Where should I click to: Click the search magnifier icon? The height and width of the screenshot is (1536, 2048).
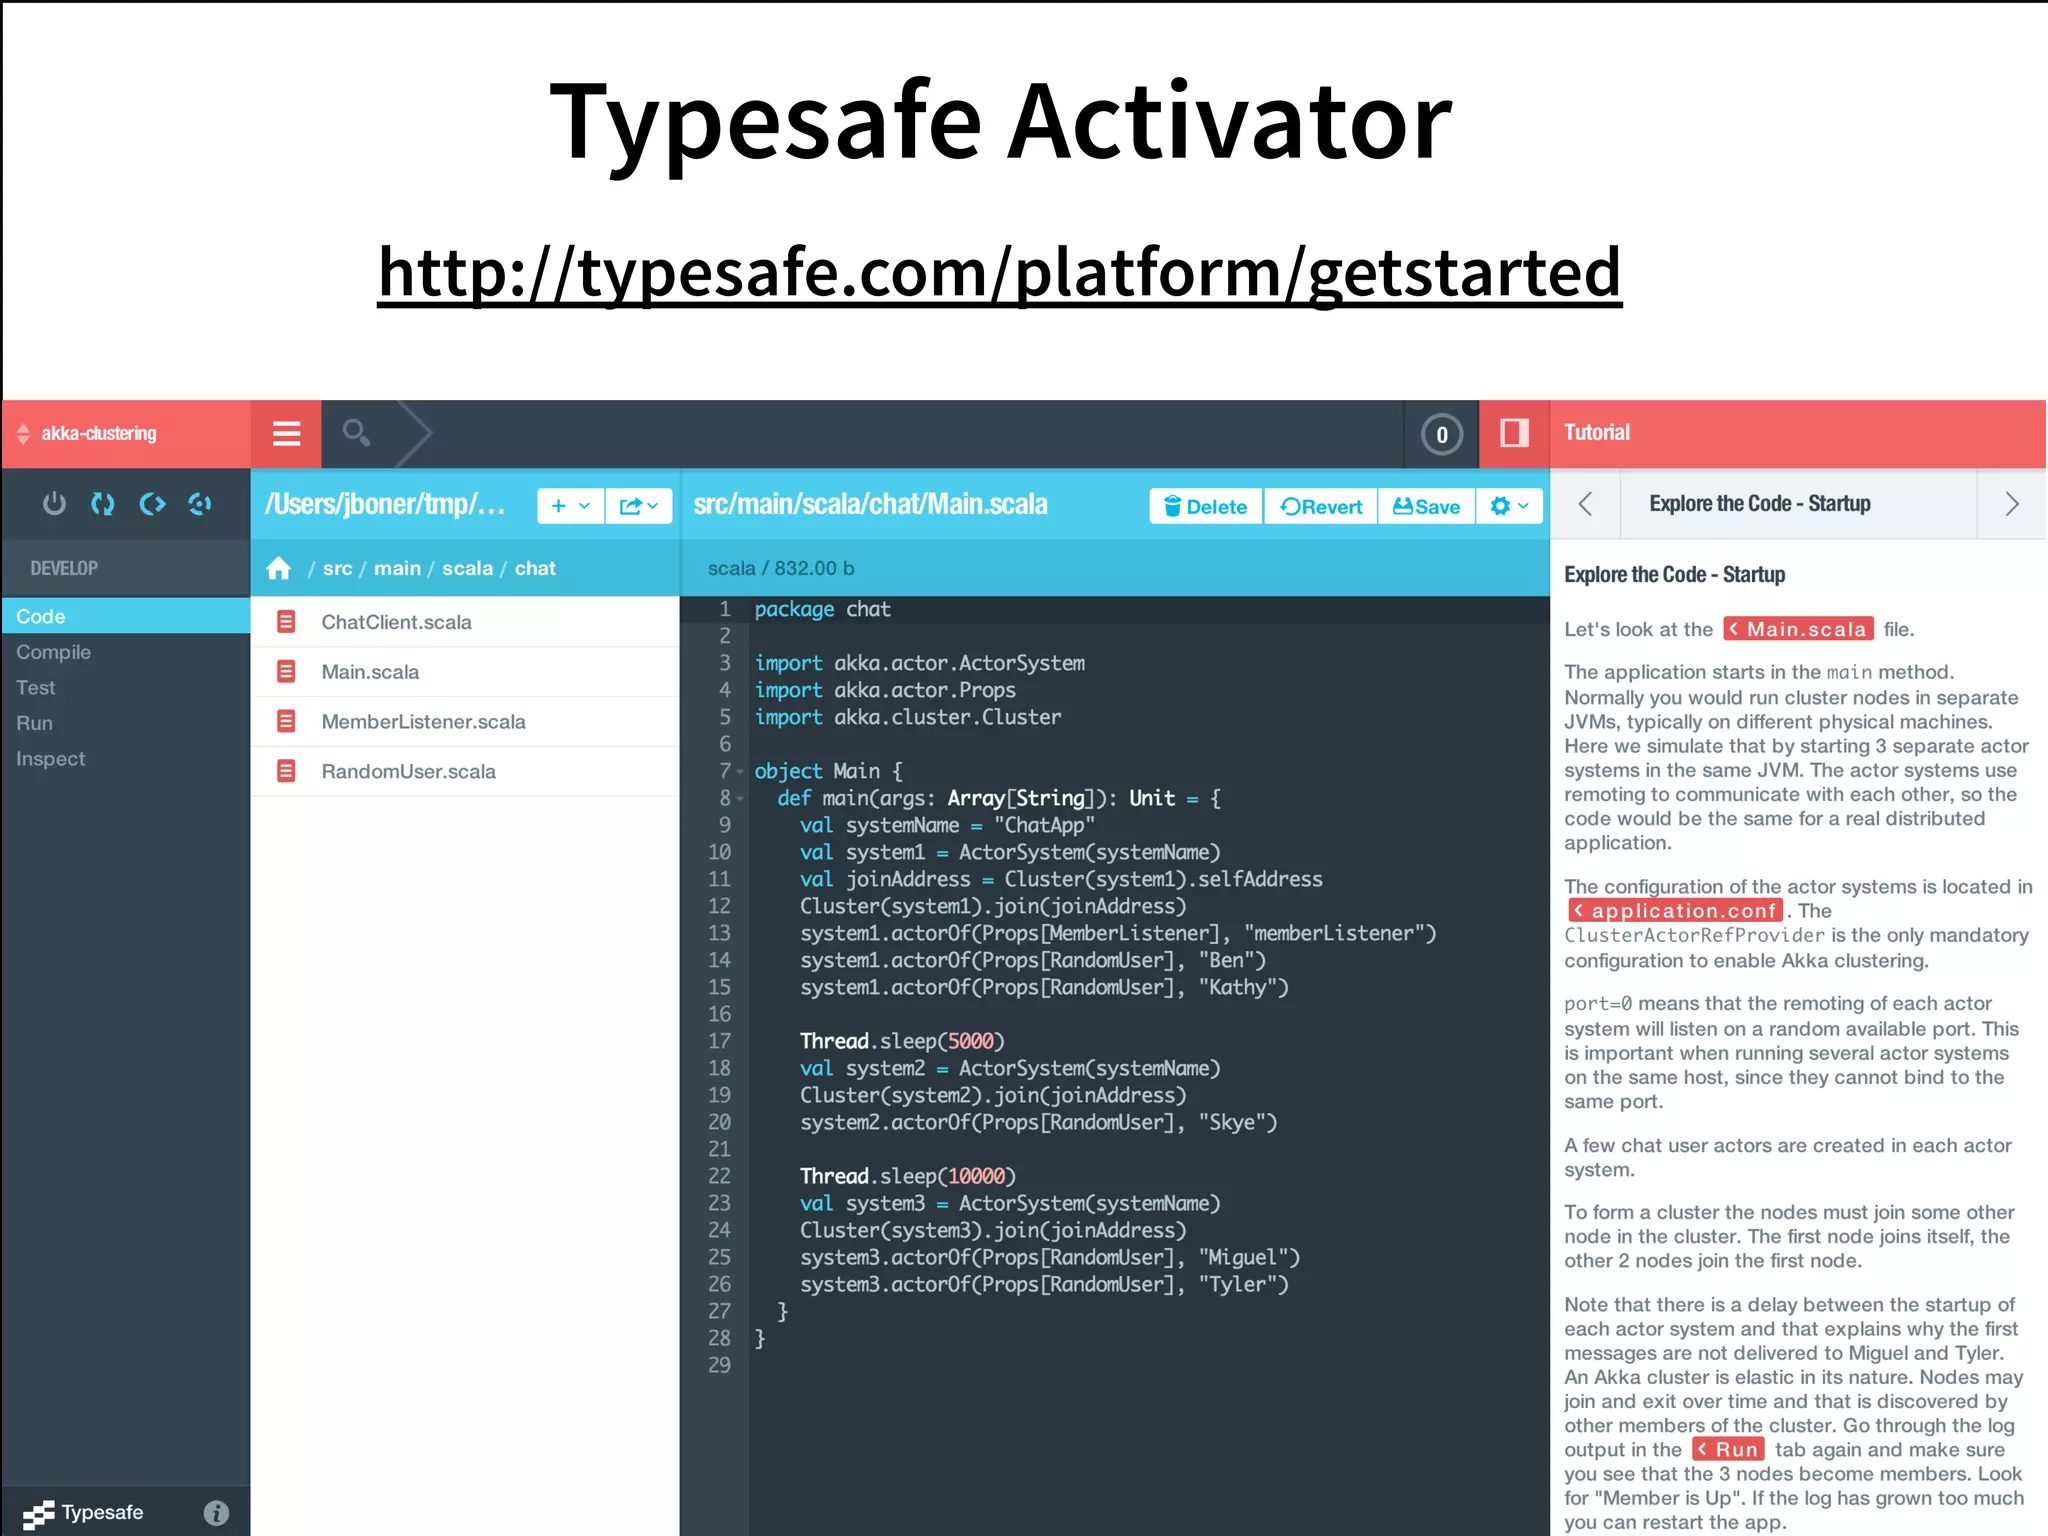click(356, 433)
